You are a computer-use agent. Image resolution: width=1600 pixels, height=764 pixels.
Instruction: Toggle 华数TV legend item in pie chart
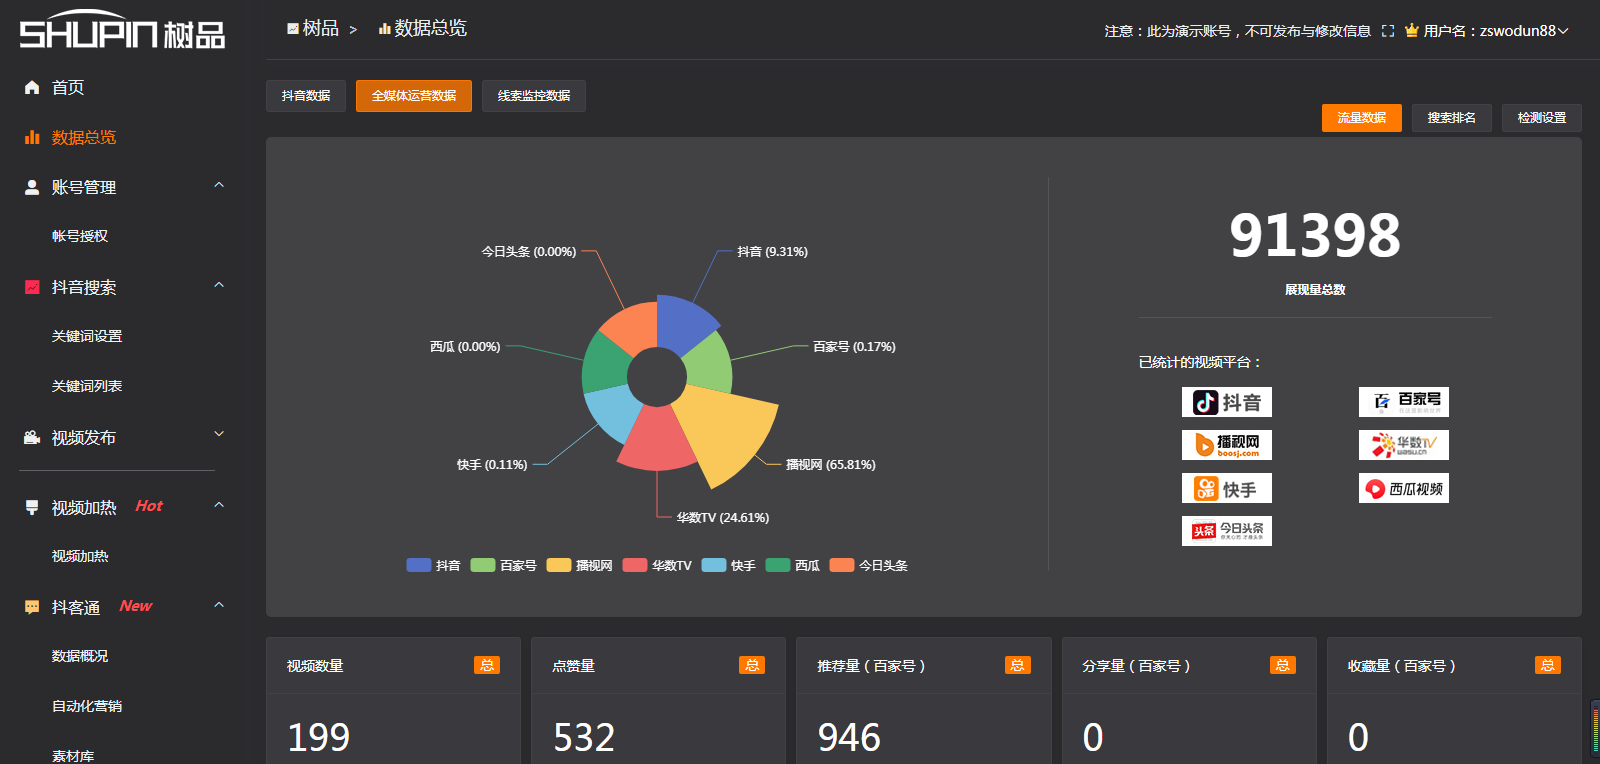(x=657, y=565)
